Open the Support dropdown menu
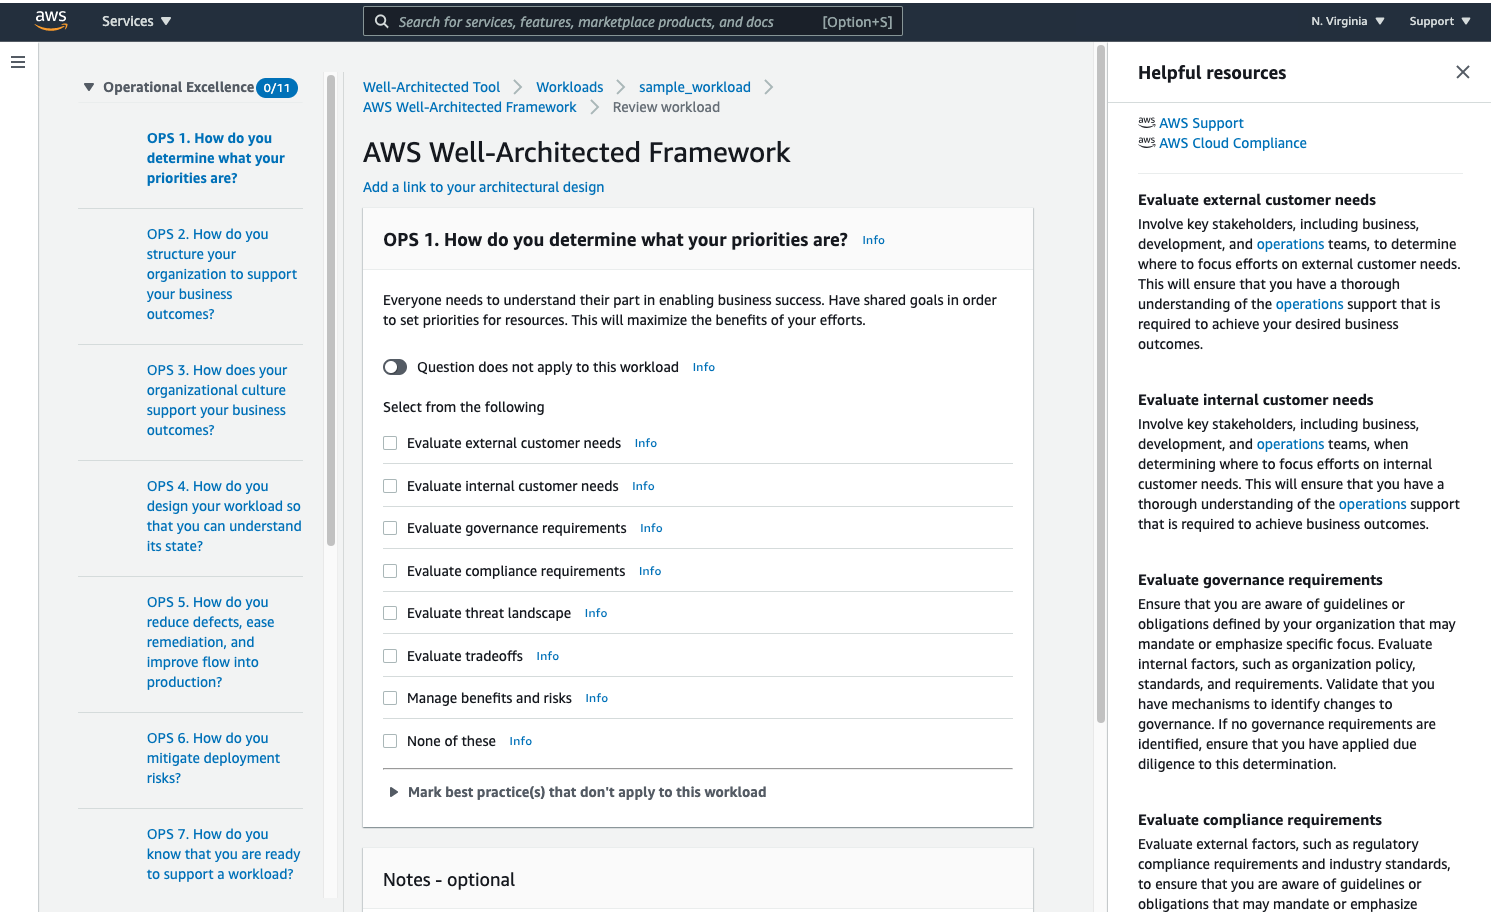The image size is (1491, 912). (x=1440, y=21)
